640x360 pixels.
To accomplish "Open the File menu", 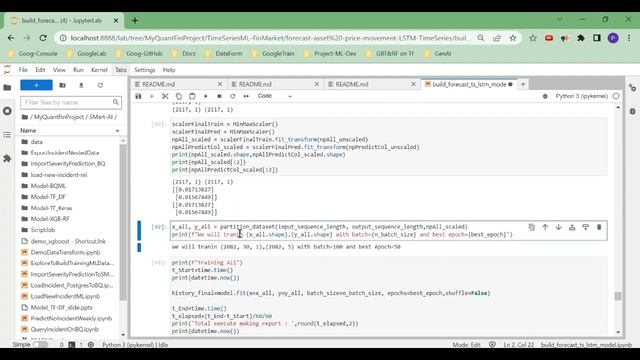I will point(23,70).
